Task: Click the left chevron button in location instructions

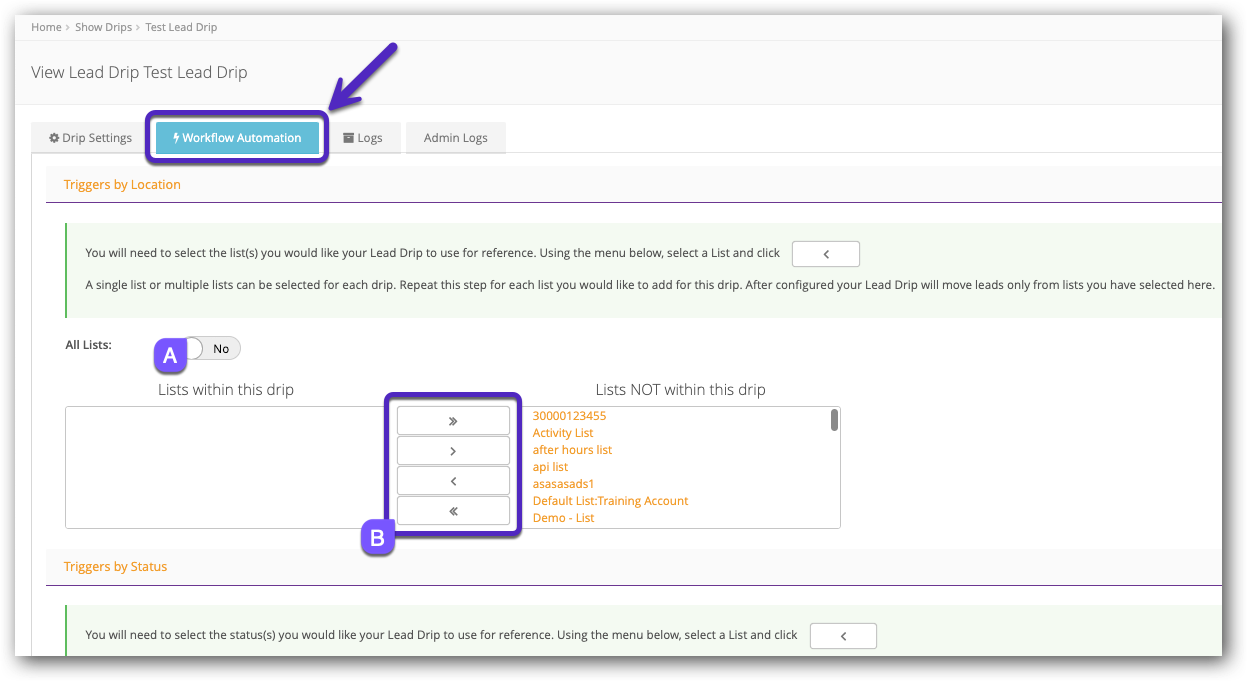Action: (825, 254)
